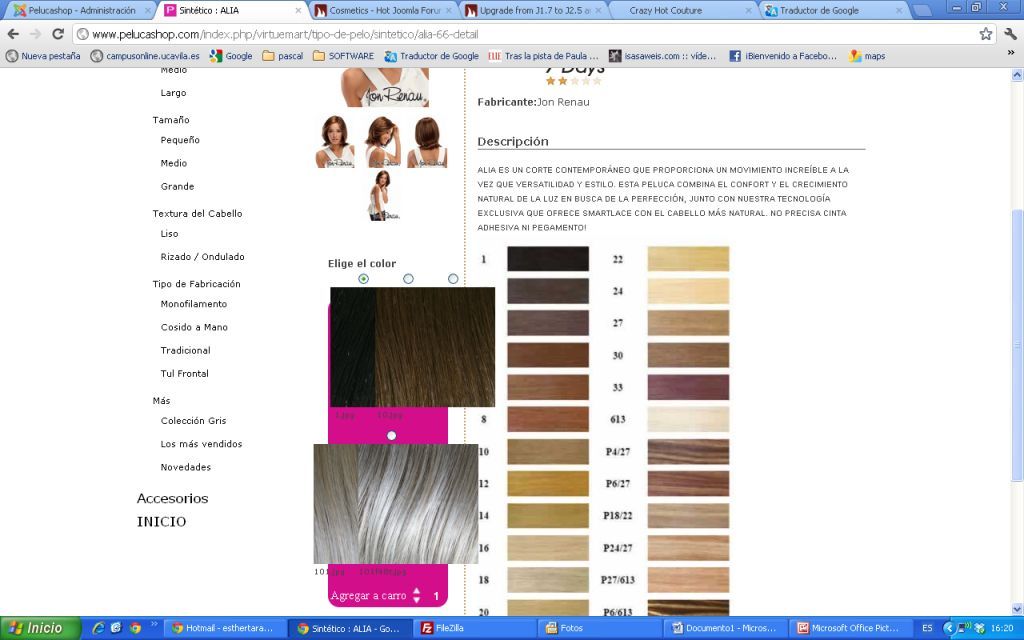
Task: Go back with the browser back arrow
Action: tap(13, 34)
